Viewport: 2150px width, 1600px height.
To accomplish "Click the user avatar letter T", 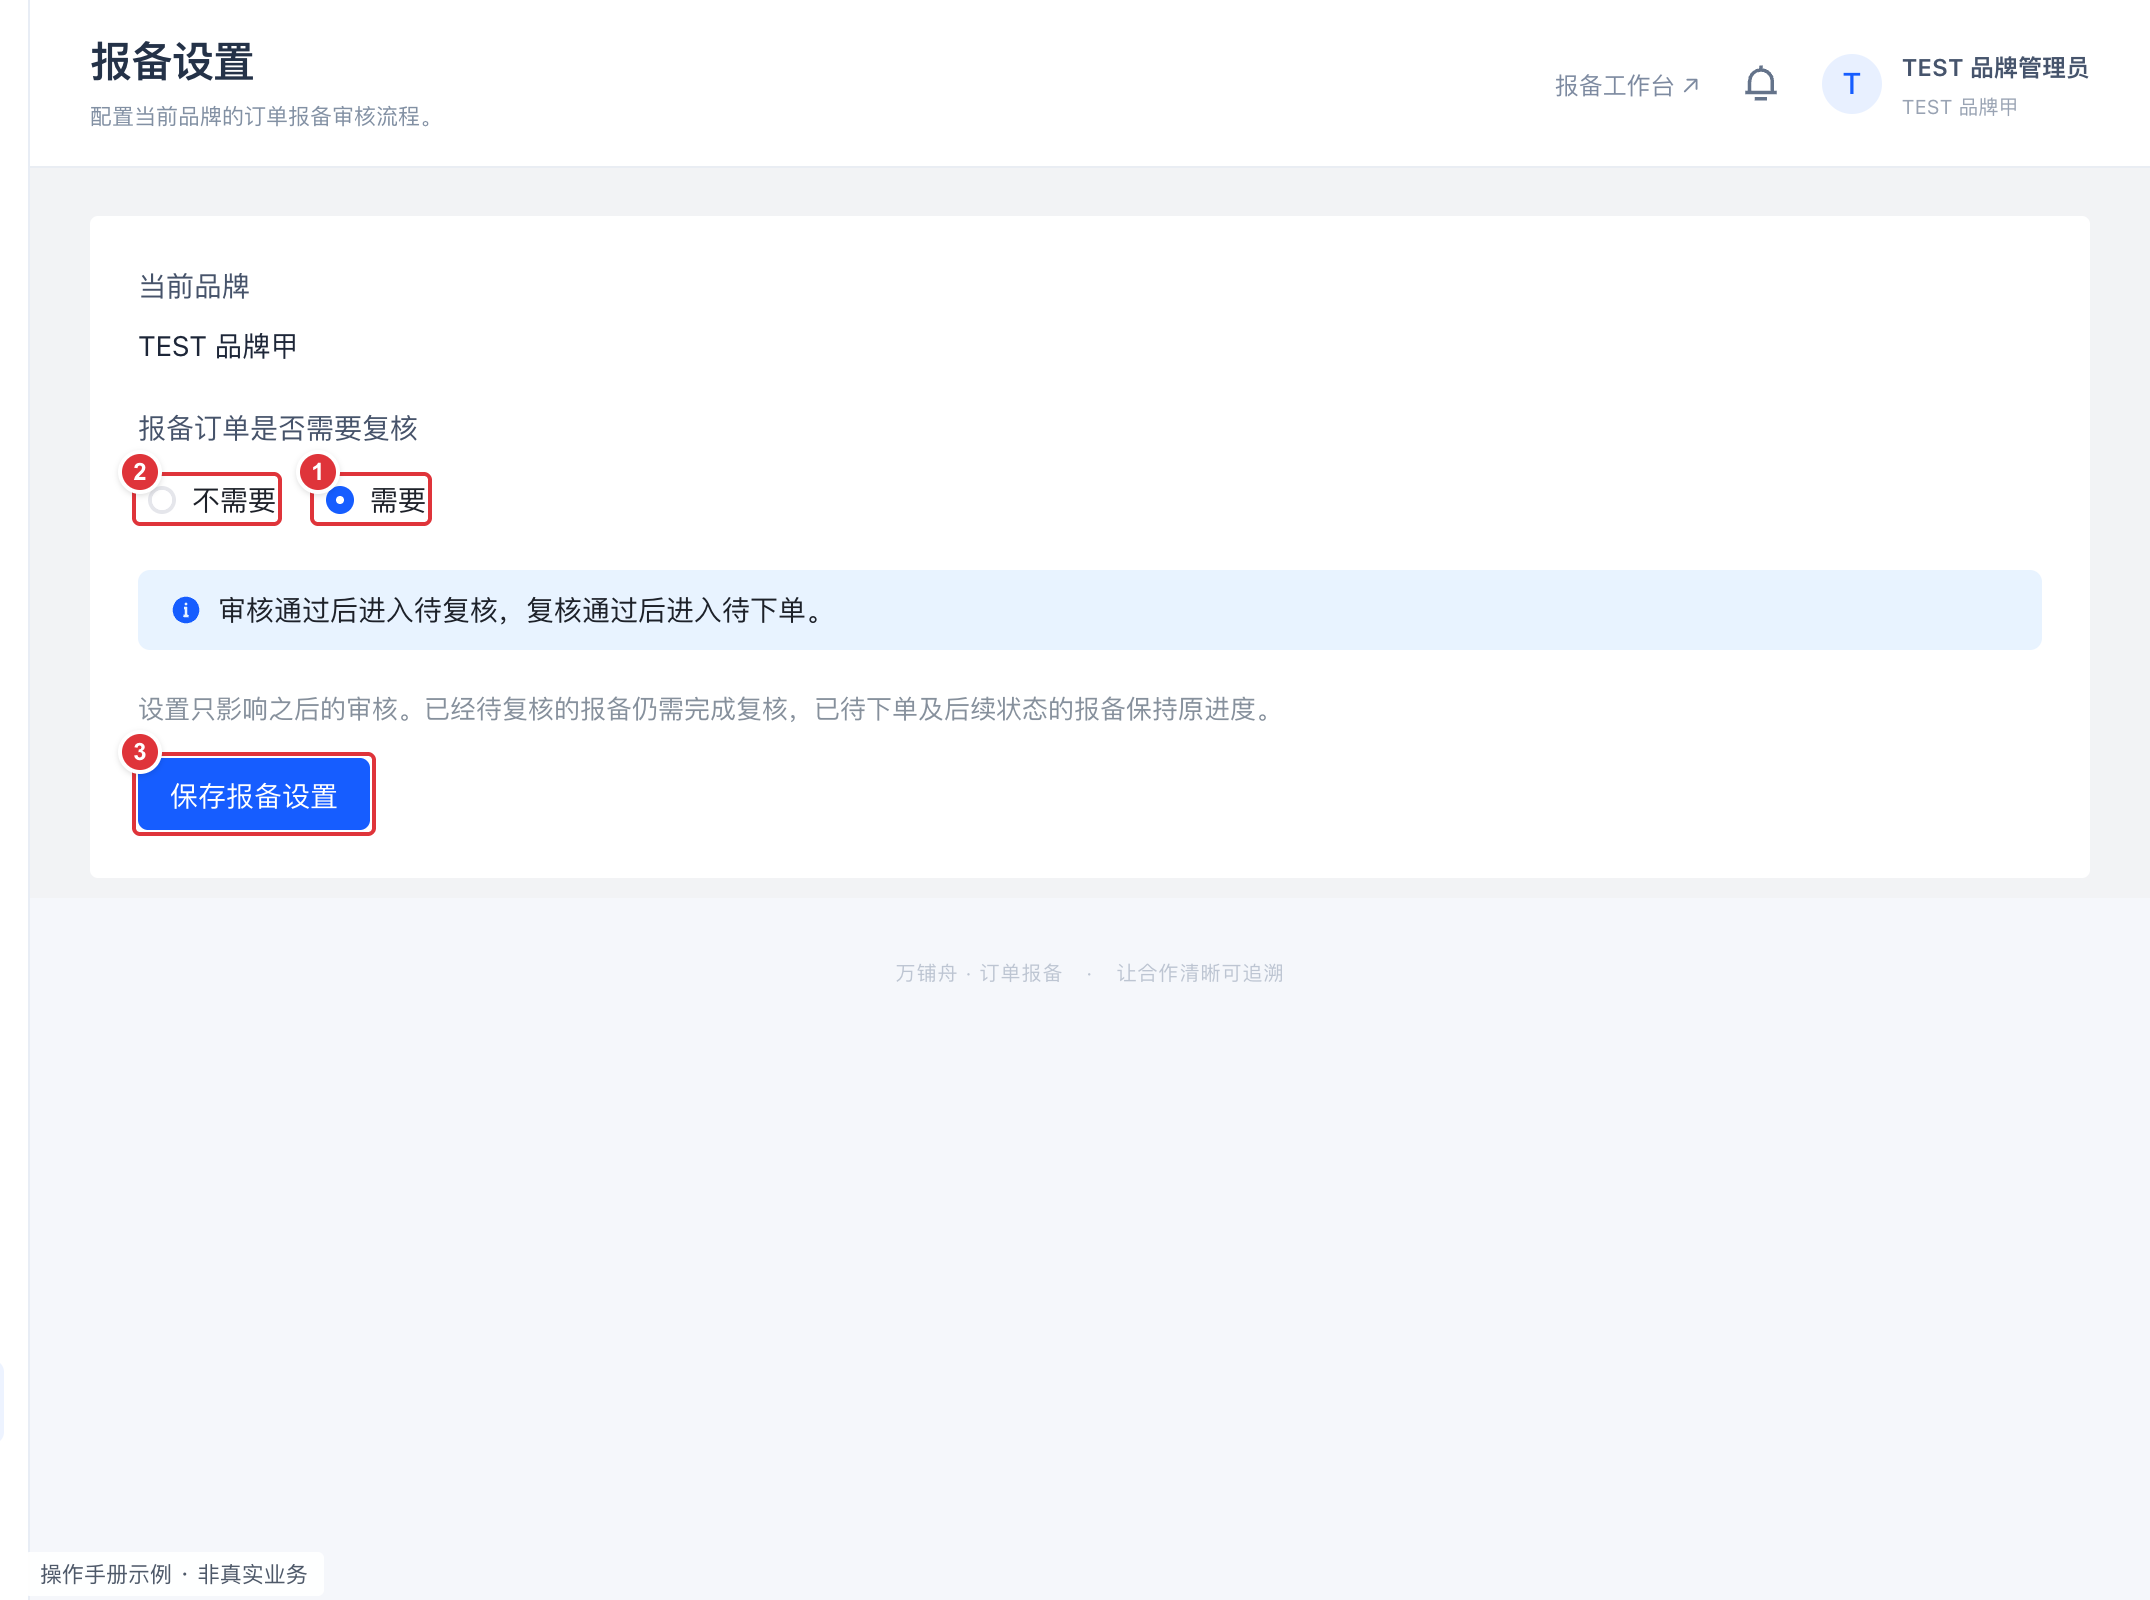I will pos(1851,84).
